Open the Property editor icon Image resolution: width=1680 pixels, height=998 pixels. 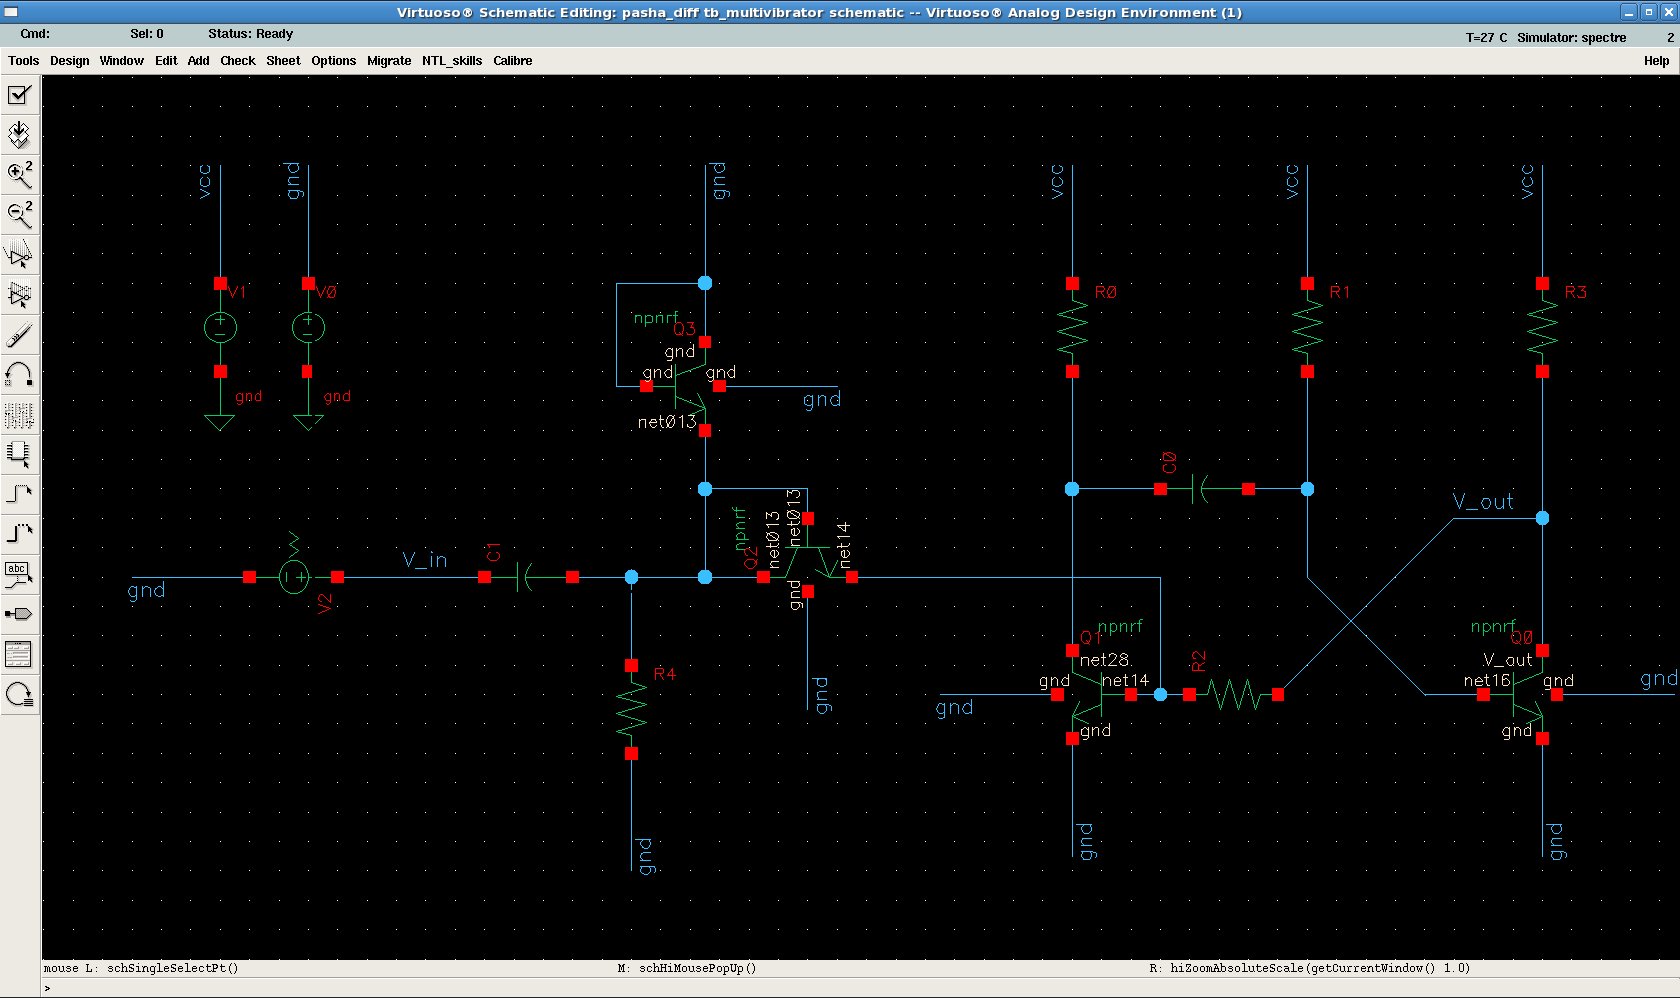(x=19, y=415)
